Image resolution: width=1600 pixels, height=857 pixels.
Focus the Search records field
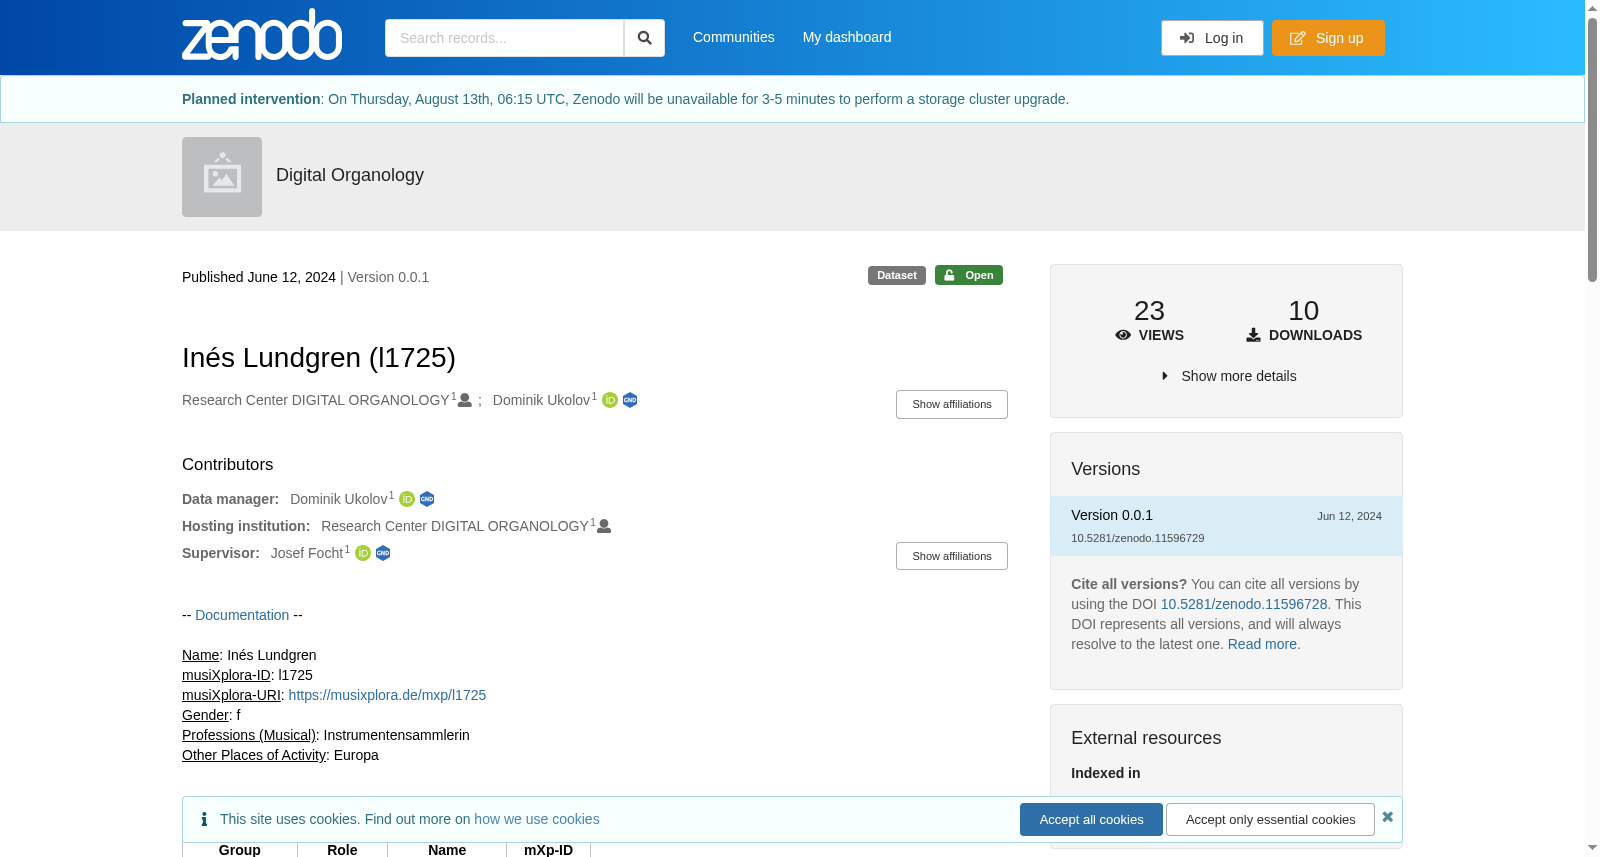505,38
